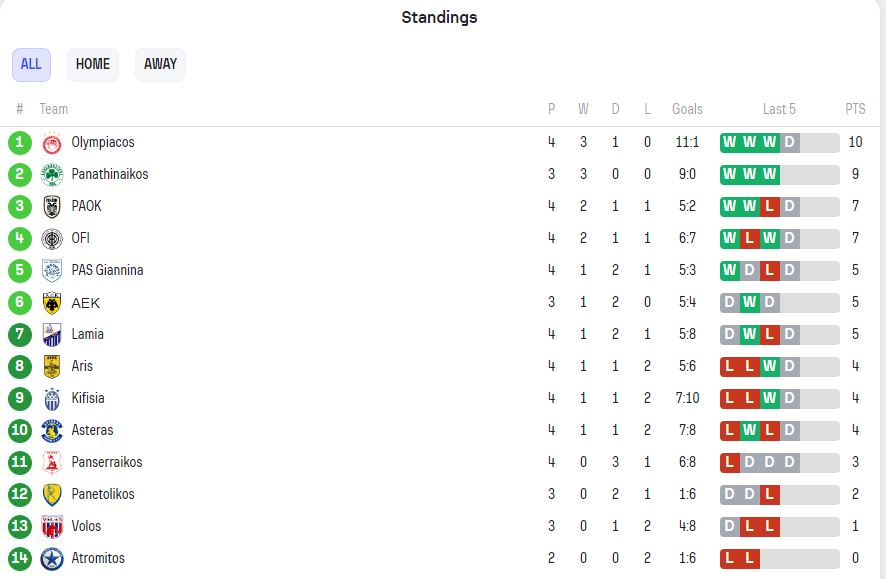Click the OFI circular emblem
886x579 pixels.
(52, 239)
